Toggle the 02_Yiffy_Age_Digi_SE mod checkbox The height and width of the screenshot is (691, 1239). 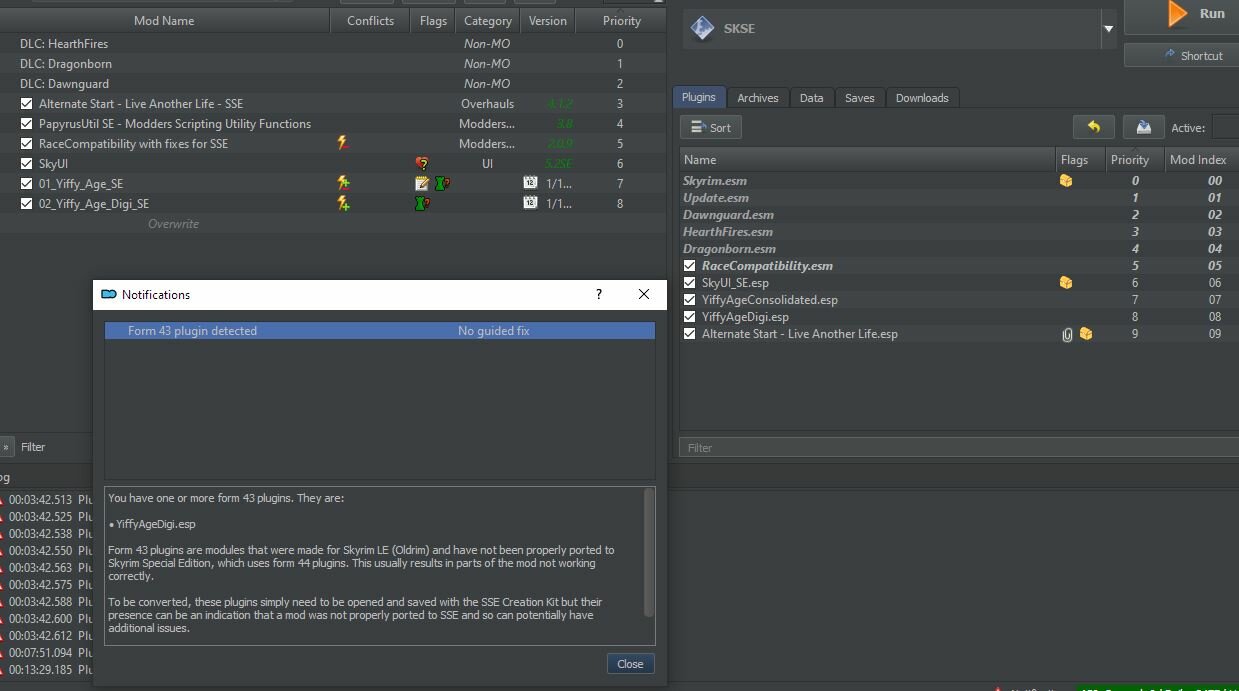[x=27, y=204]
